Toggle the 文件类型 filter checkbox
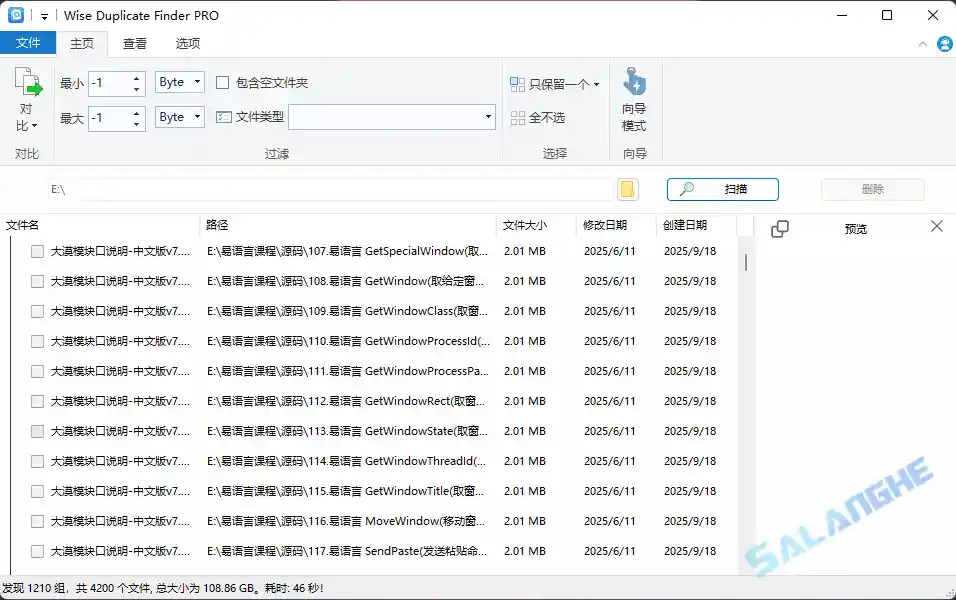Screen dimensions: 956x600 [226, 117]
